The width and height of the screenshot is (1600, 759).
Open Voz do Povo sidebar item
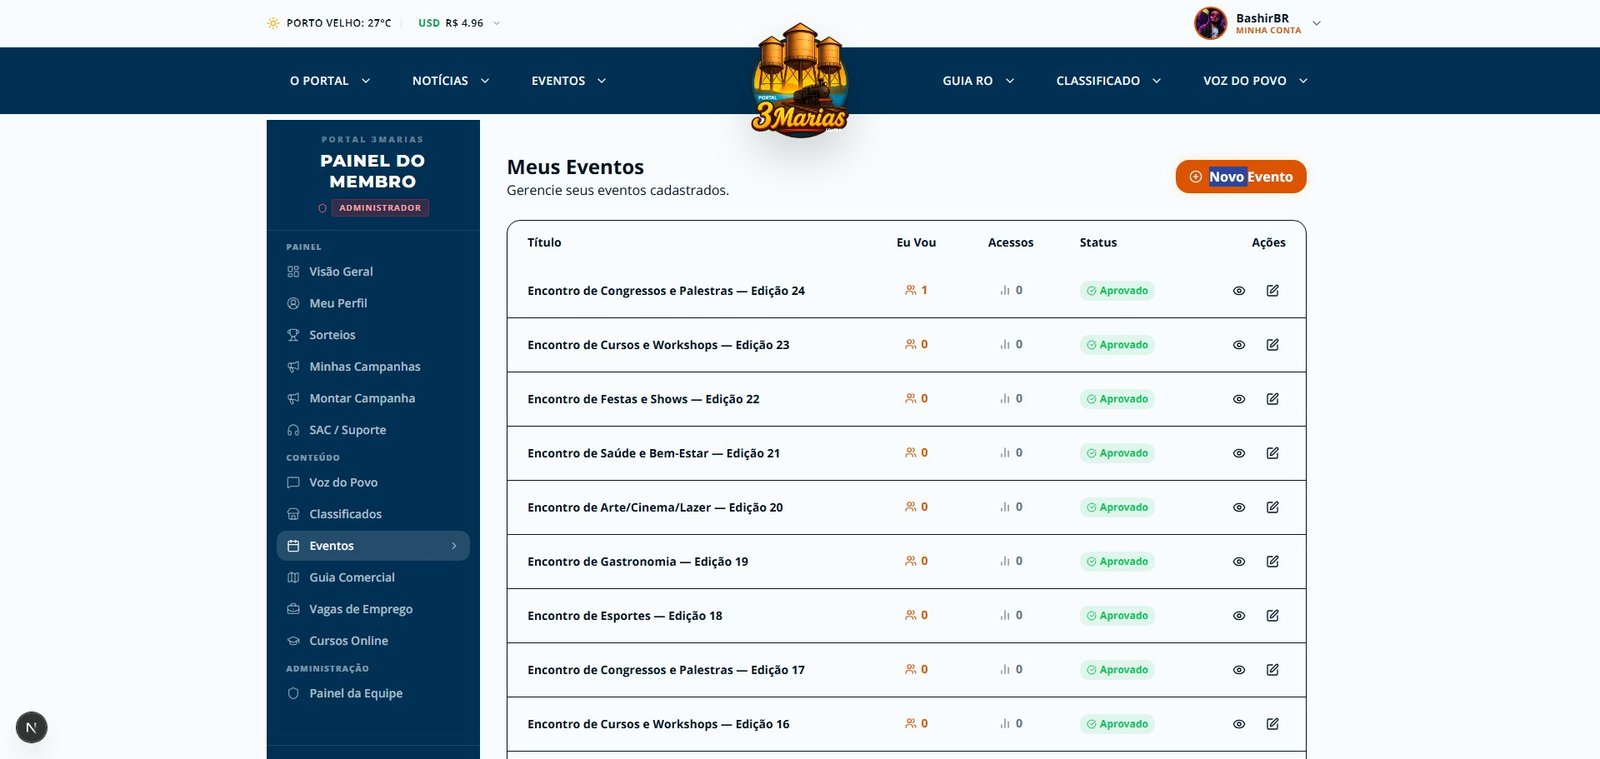pos(373,482)
